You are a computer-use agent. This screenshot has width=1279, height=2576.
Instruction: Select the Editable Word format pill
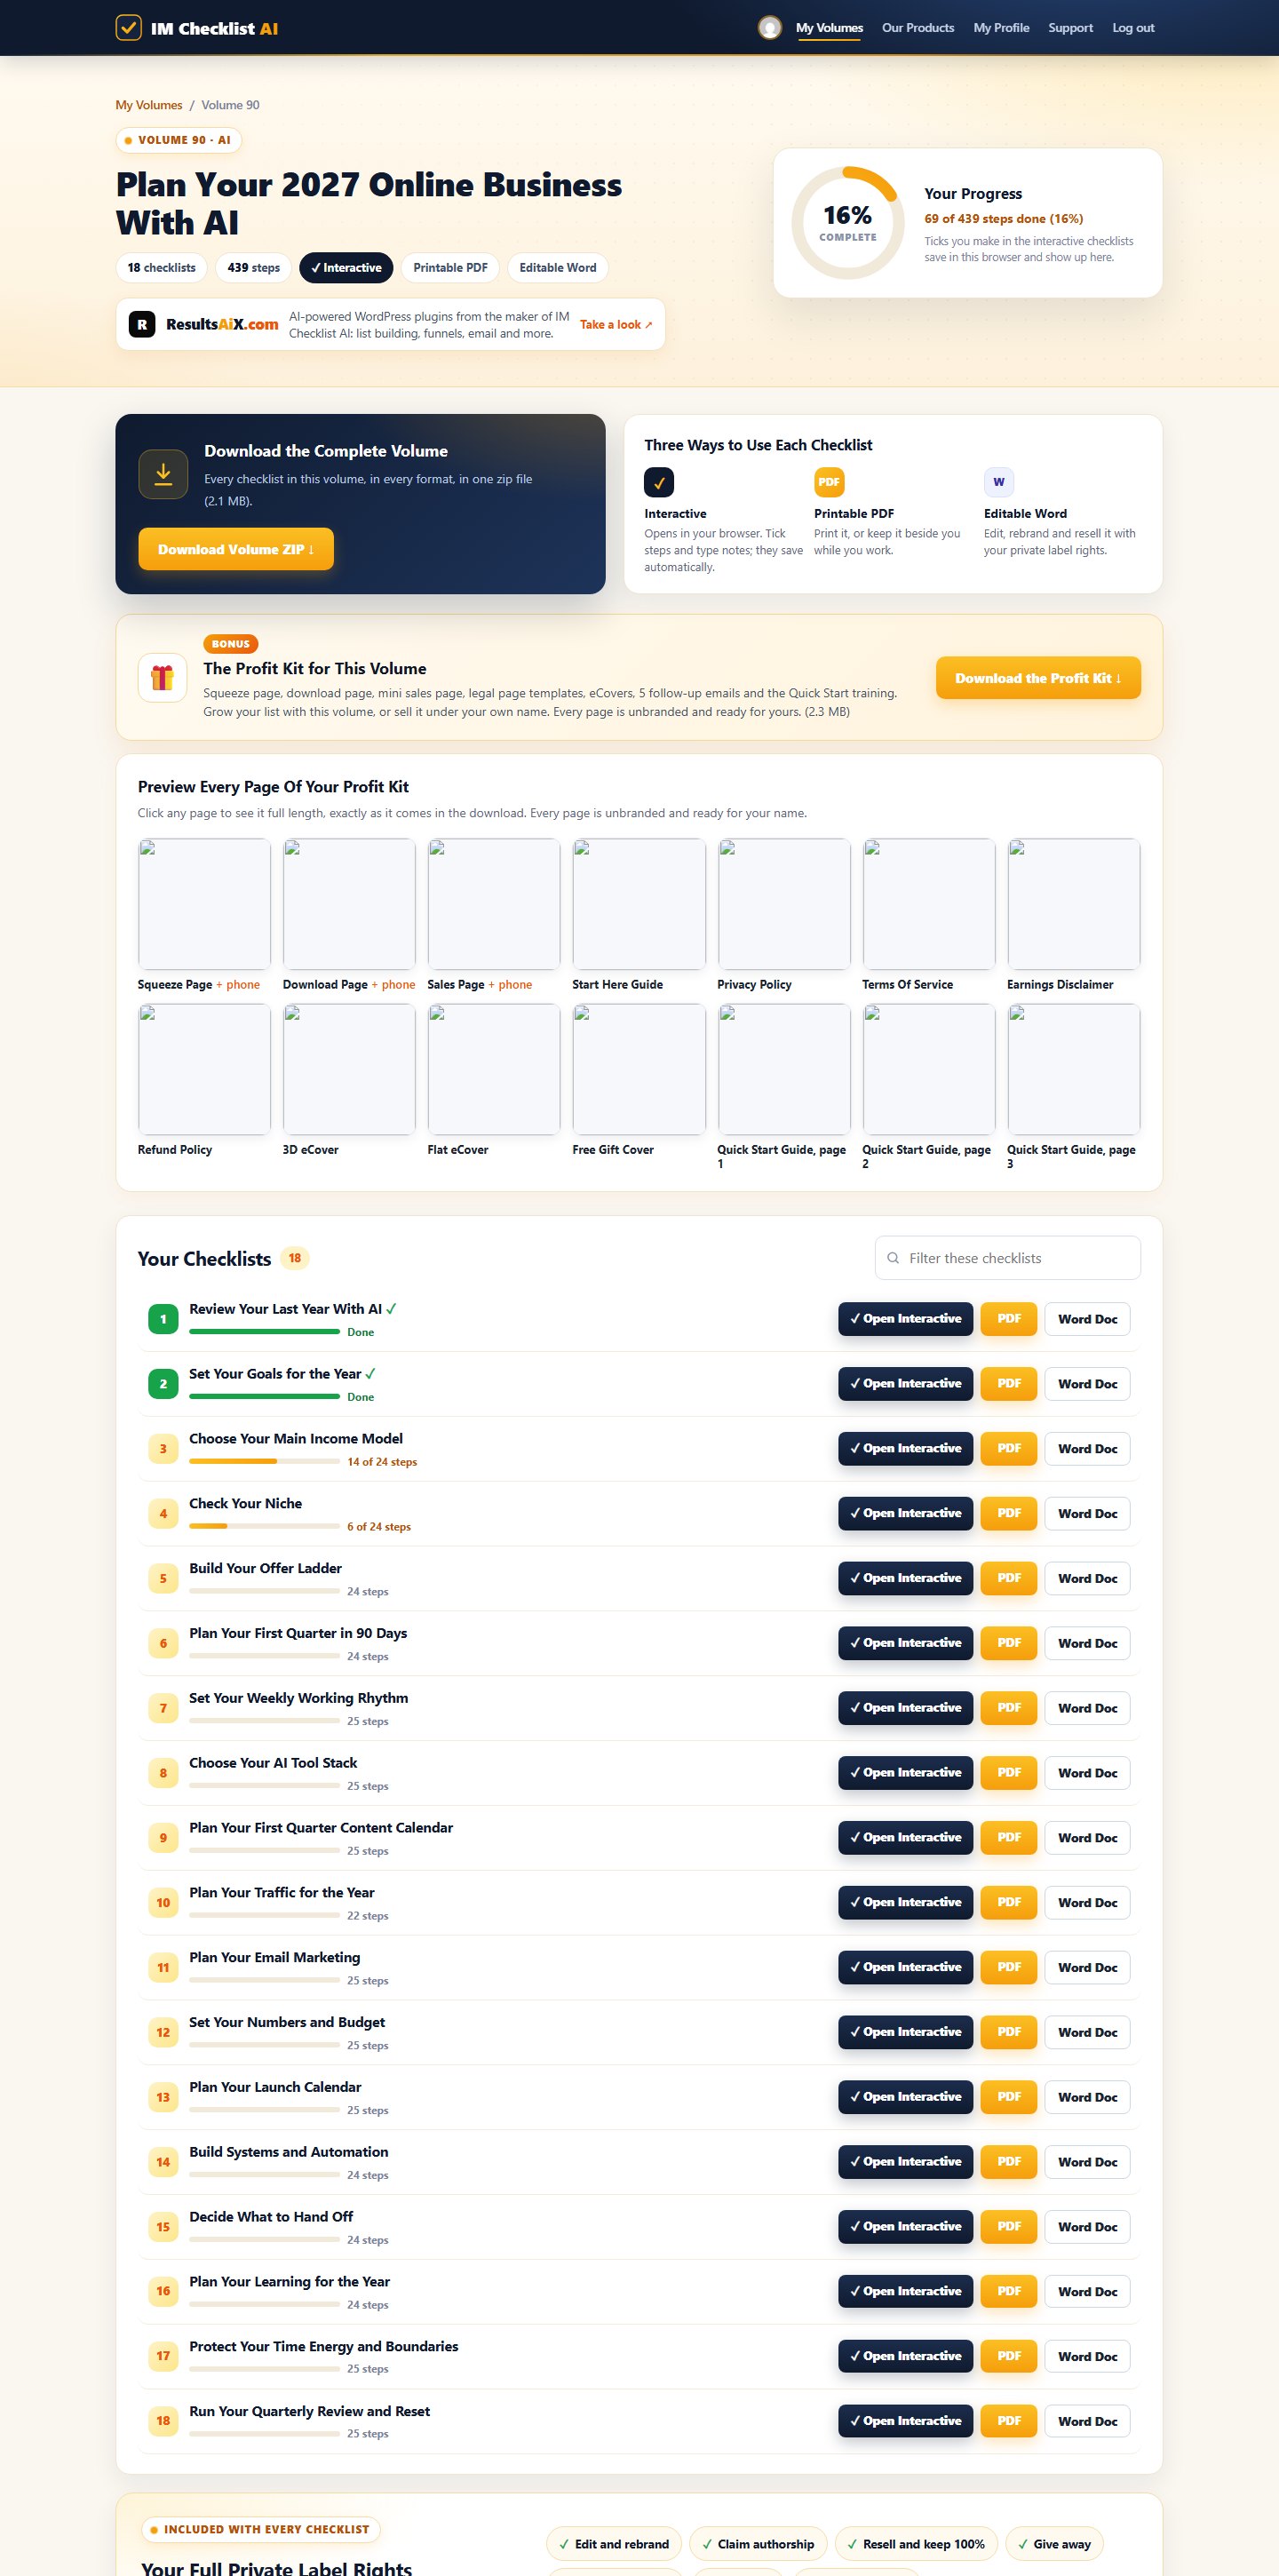558,268
